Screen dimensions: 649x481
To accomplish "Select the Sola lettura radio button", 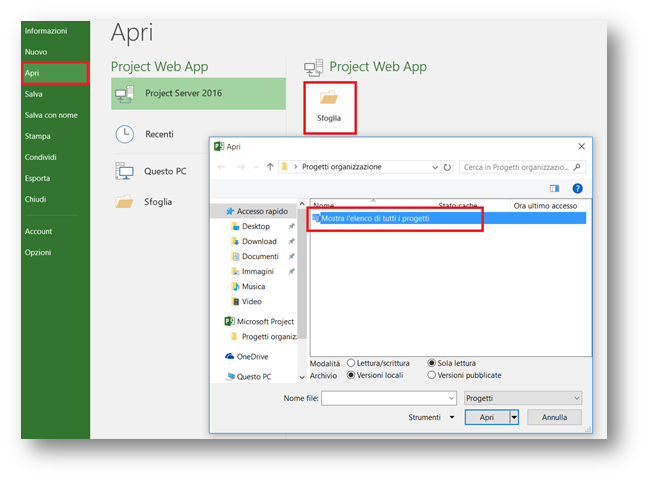I will (432, 363).
